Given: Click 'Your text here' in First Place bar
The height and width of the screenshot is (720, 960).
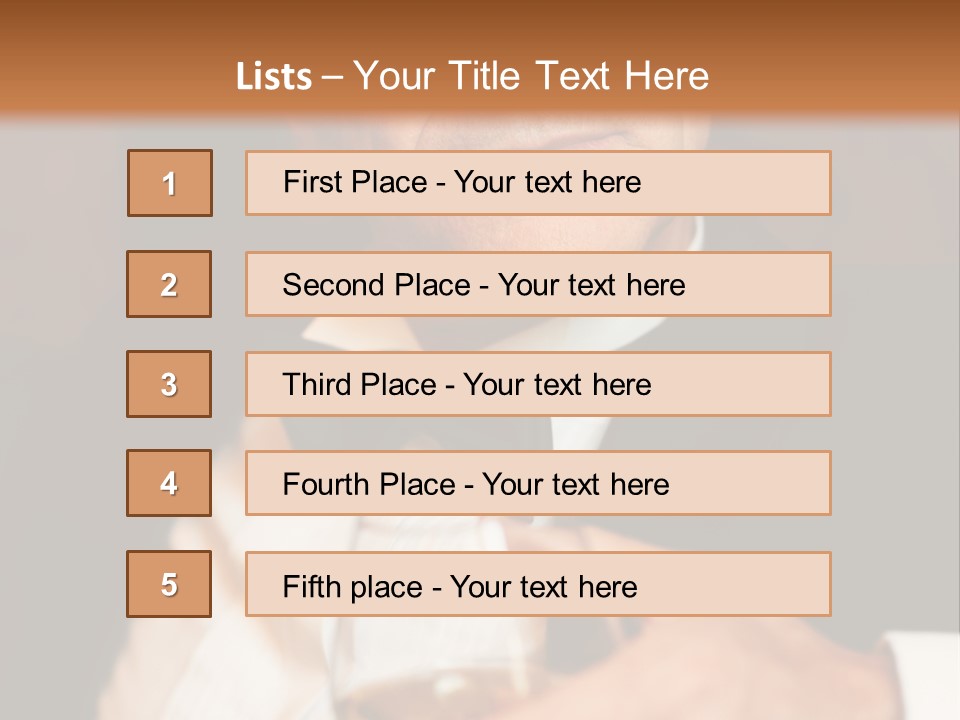Looking at the screenshot, I should click(x=547, y=182).
